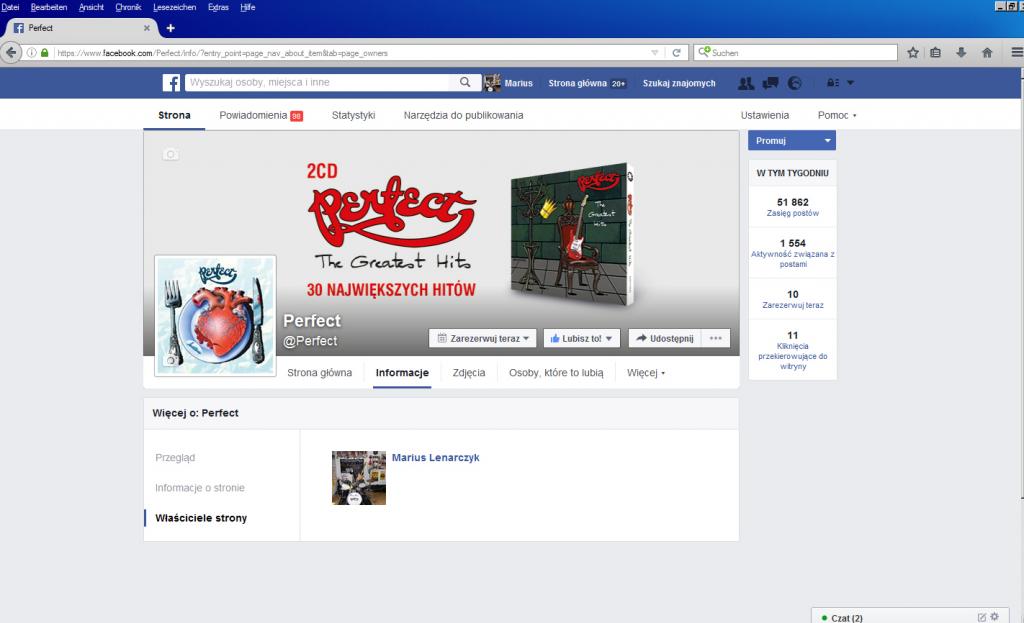This screenshot has width=1024, height=623.
Task: Bookmark this page with the star icon
Action: [912, 53]
